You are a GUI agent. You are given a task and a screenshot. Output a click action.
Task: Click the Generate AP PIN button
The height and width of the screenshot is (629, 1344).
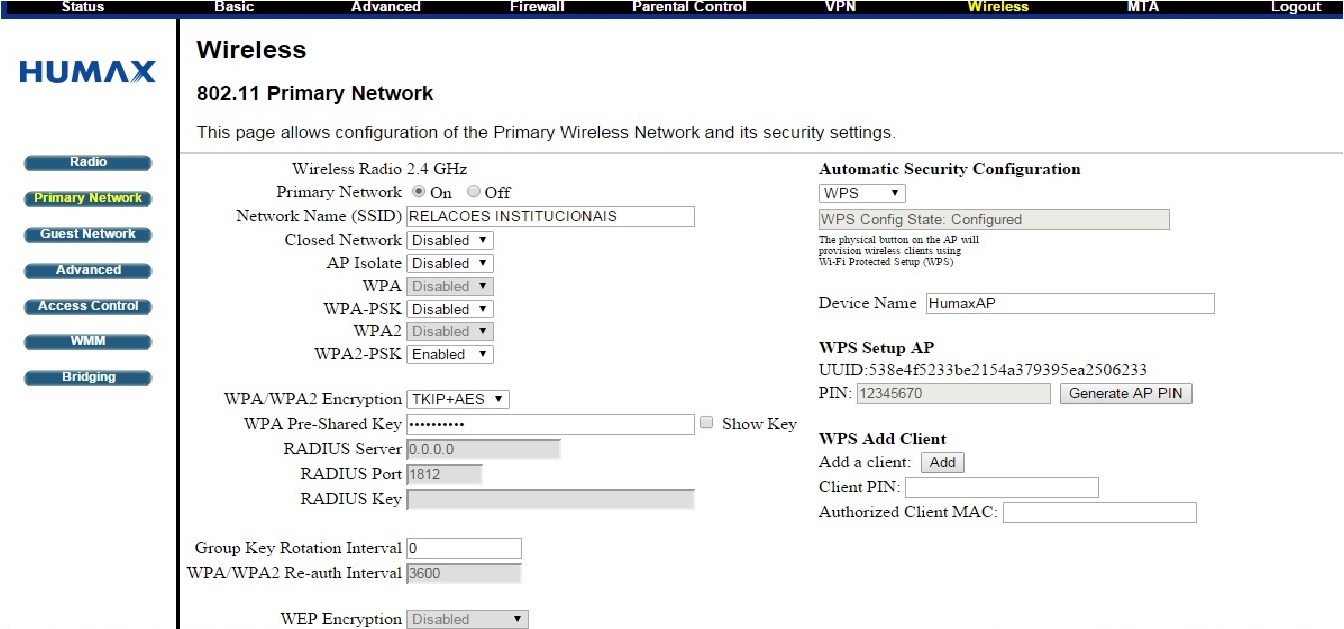pos(1125,393)
